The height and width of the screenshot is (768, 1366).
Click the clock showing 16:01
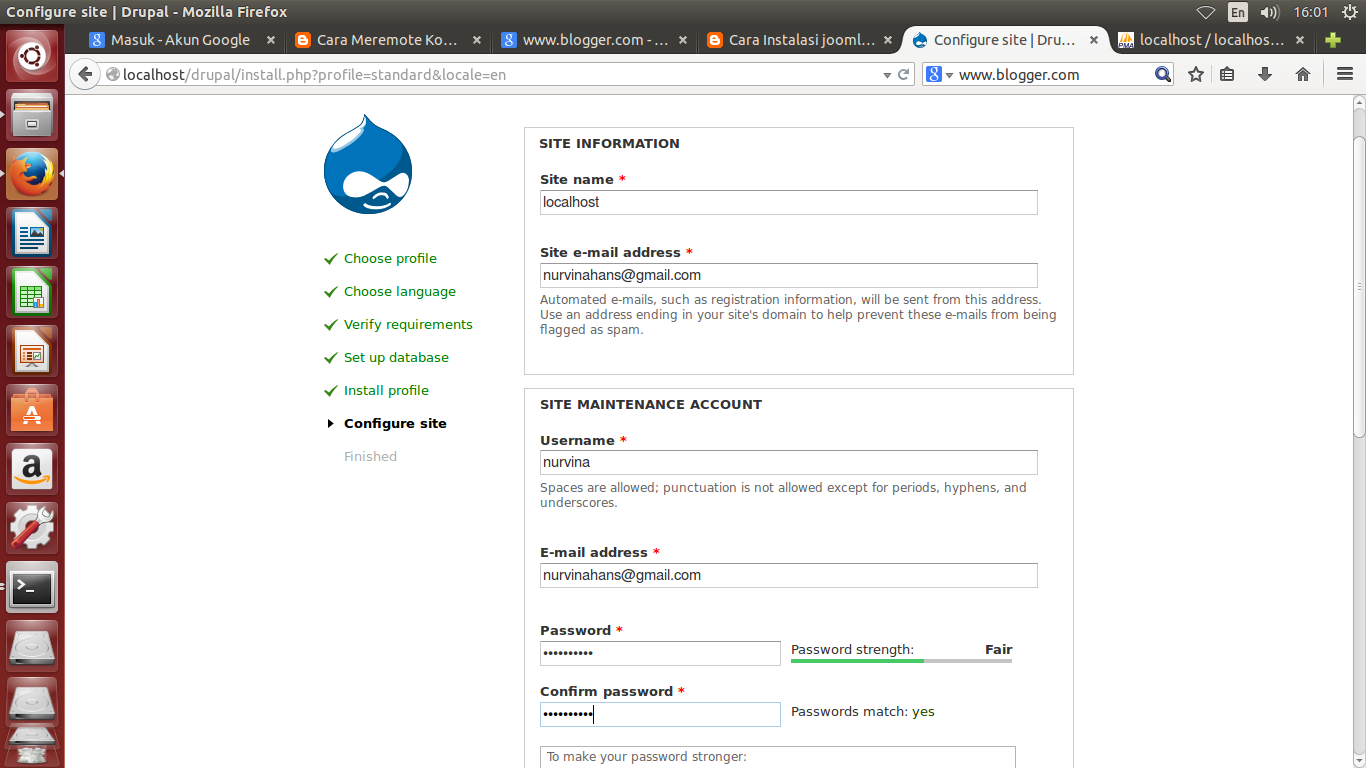(x=1310, y=12)
